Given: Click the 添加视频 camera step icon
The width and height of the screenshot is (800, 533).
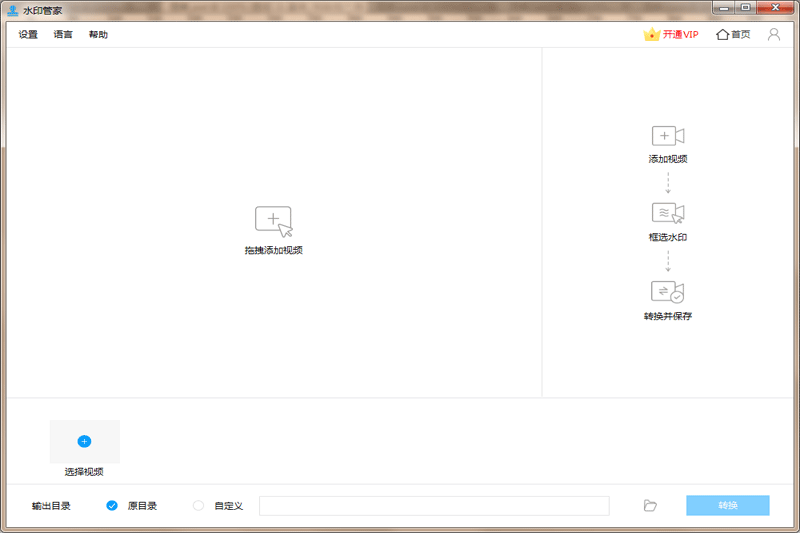Looking at the screenshot, I should [x=667, y=136].
